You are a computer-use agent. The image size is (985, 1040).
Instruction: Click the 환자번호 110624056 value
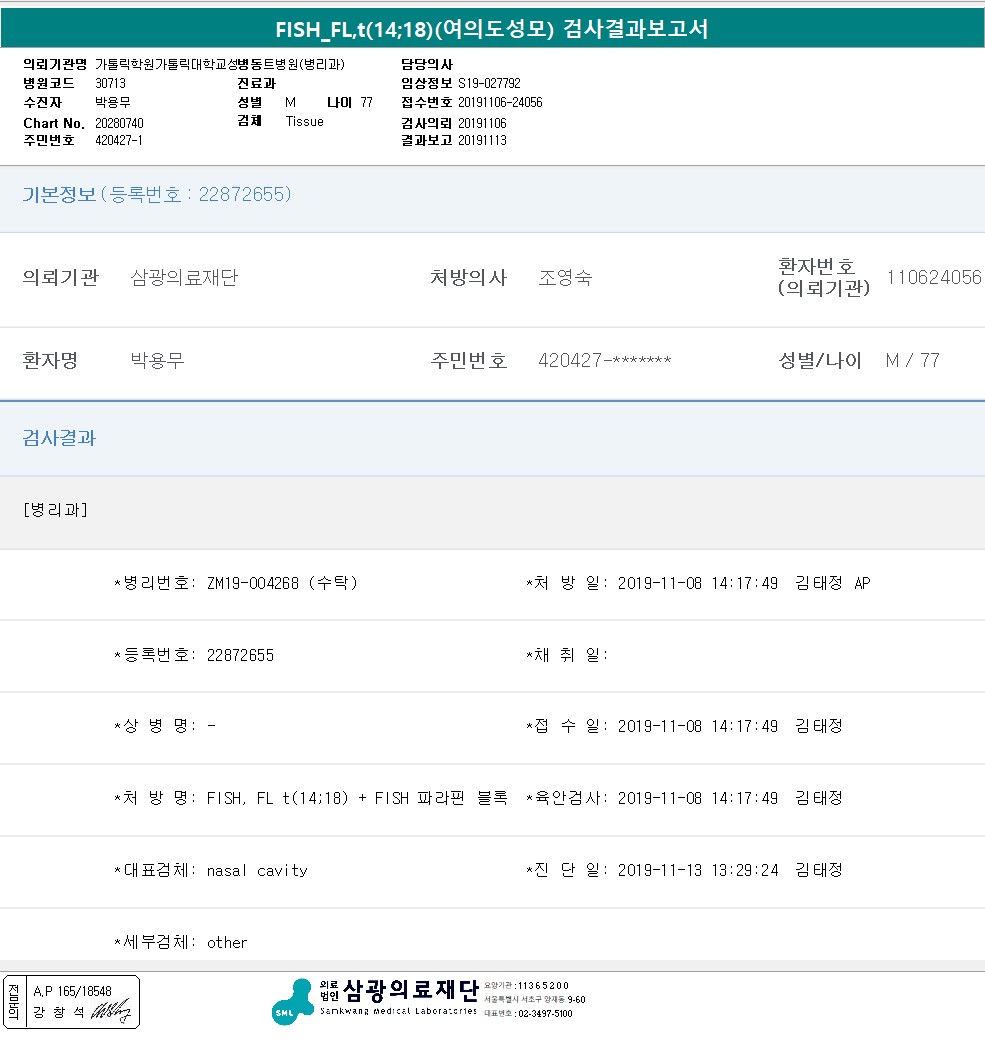[x=934, y=278]
